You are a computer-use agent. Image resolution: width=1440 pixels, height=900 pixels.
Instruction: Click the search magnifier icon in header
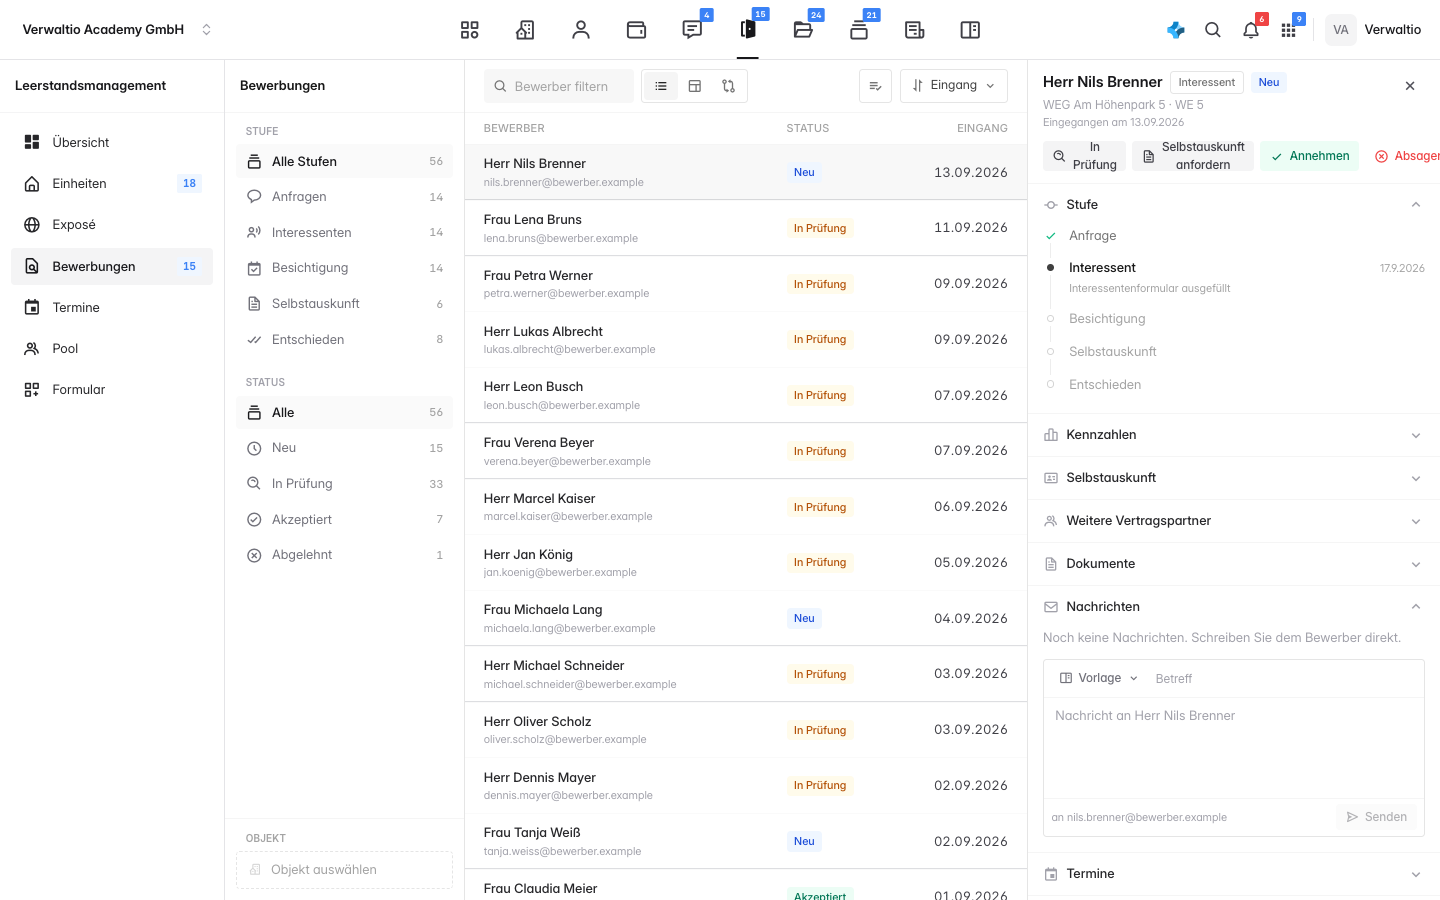(x=1213, y=30)
